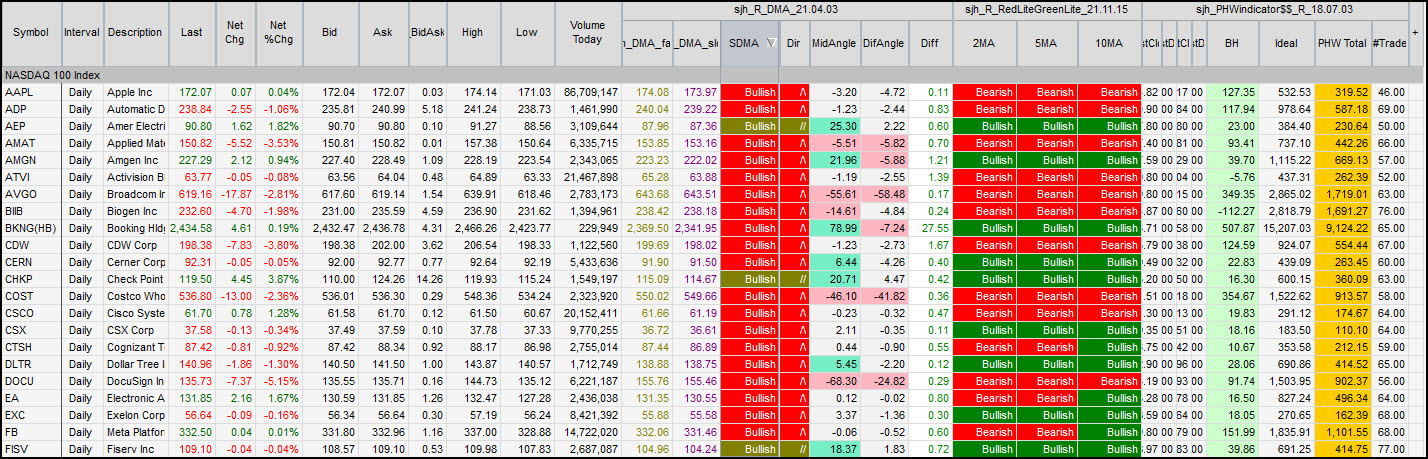Sort by the BH column header
The image size is (1428, 459).
pyautogui.click(x=1231, y=44)
